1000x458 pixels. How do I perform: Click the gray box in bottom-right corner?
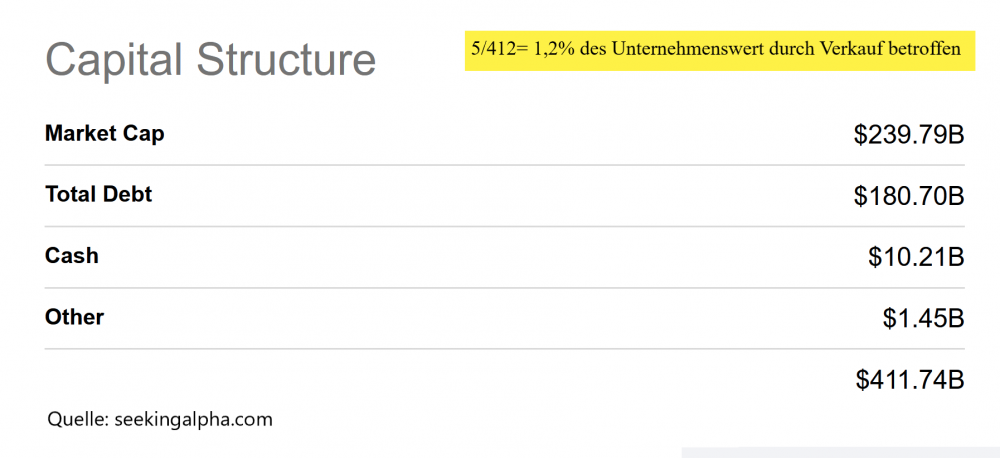(840, 452)
